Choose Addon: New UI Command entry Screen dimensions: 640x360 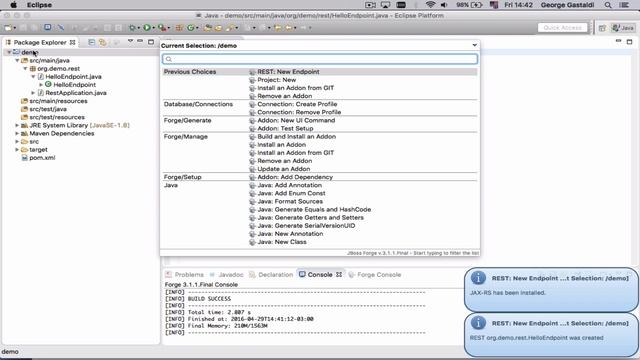point(296,120)
